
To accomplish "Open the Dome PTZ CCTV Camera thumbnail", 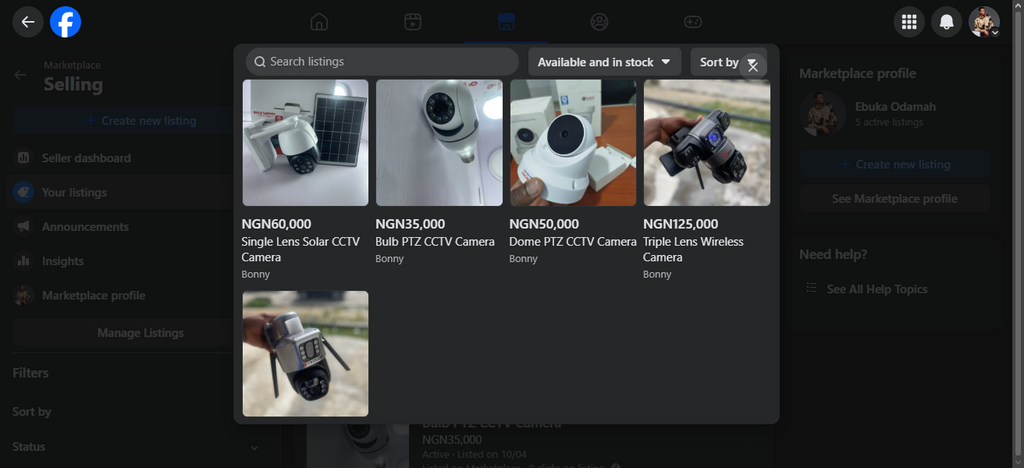I will click(573, 143).
